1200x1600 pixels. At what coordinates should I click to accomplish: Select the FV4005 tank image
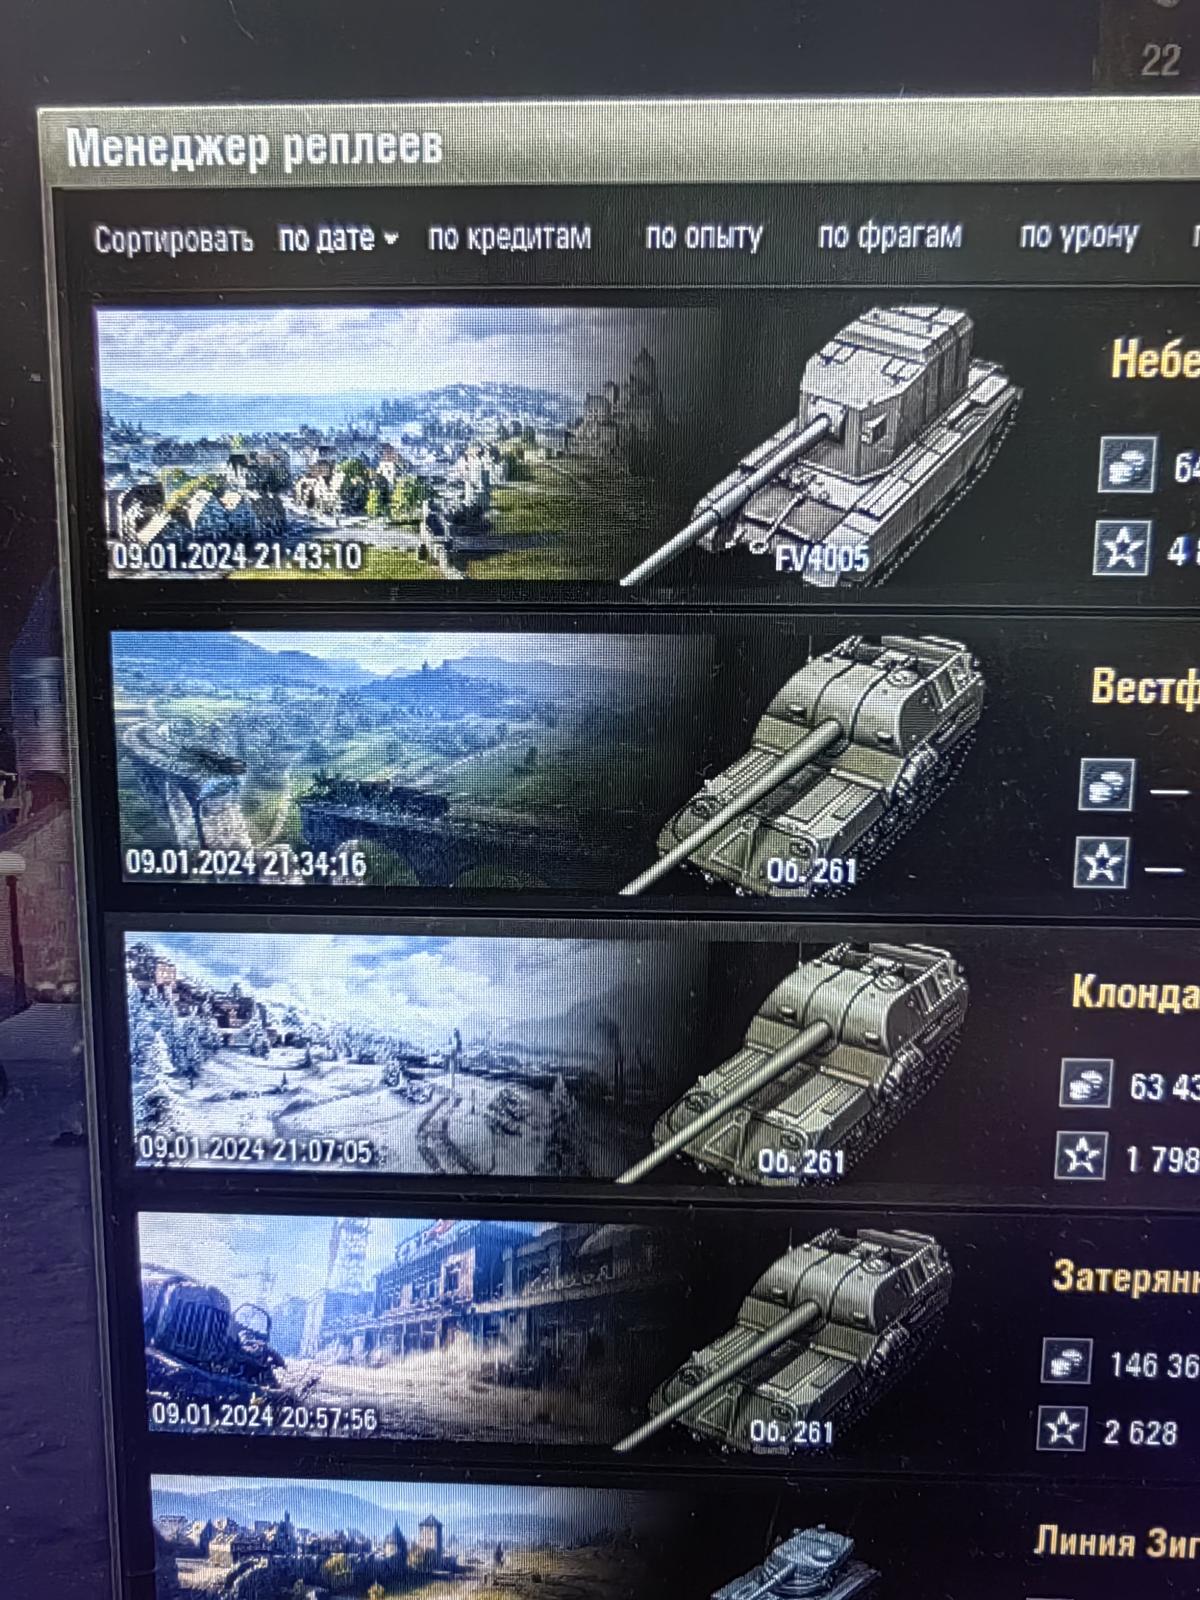(x=822, y=445)
